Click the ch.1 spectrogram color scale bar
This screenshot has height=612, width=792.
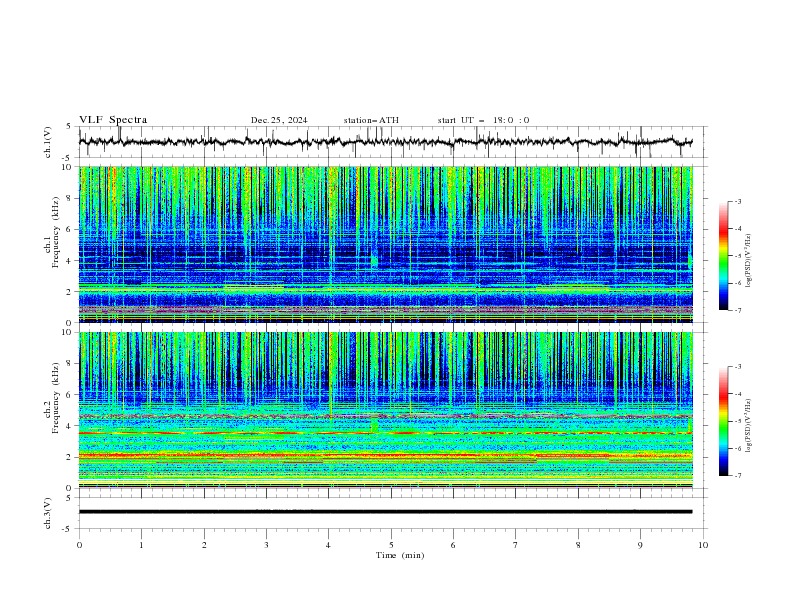[723, 256]
